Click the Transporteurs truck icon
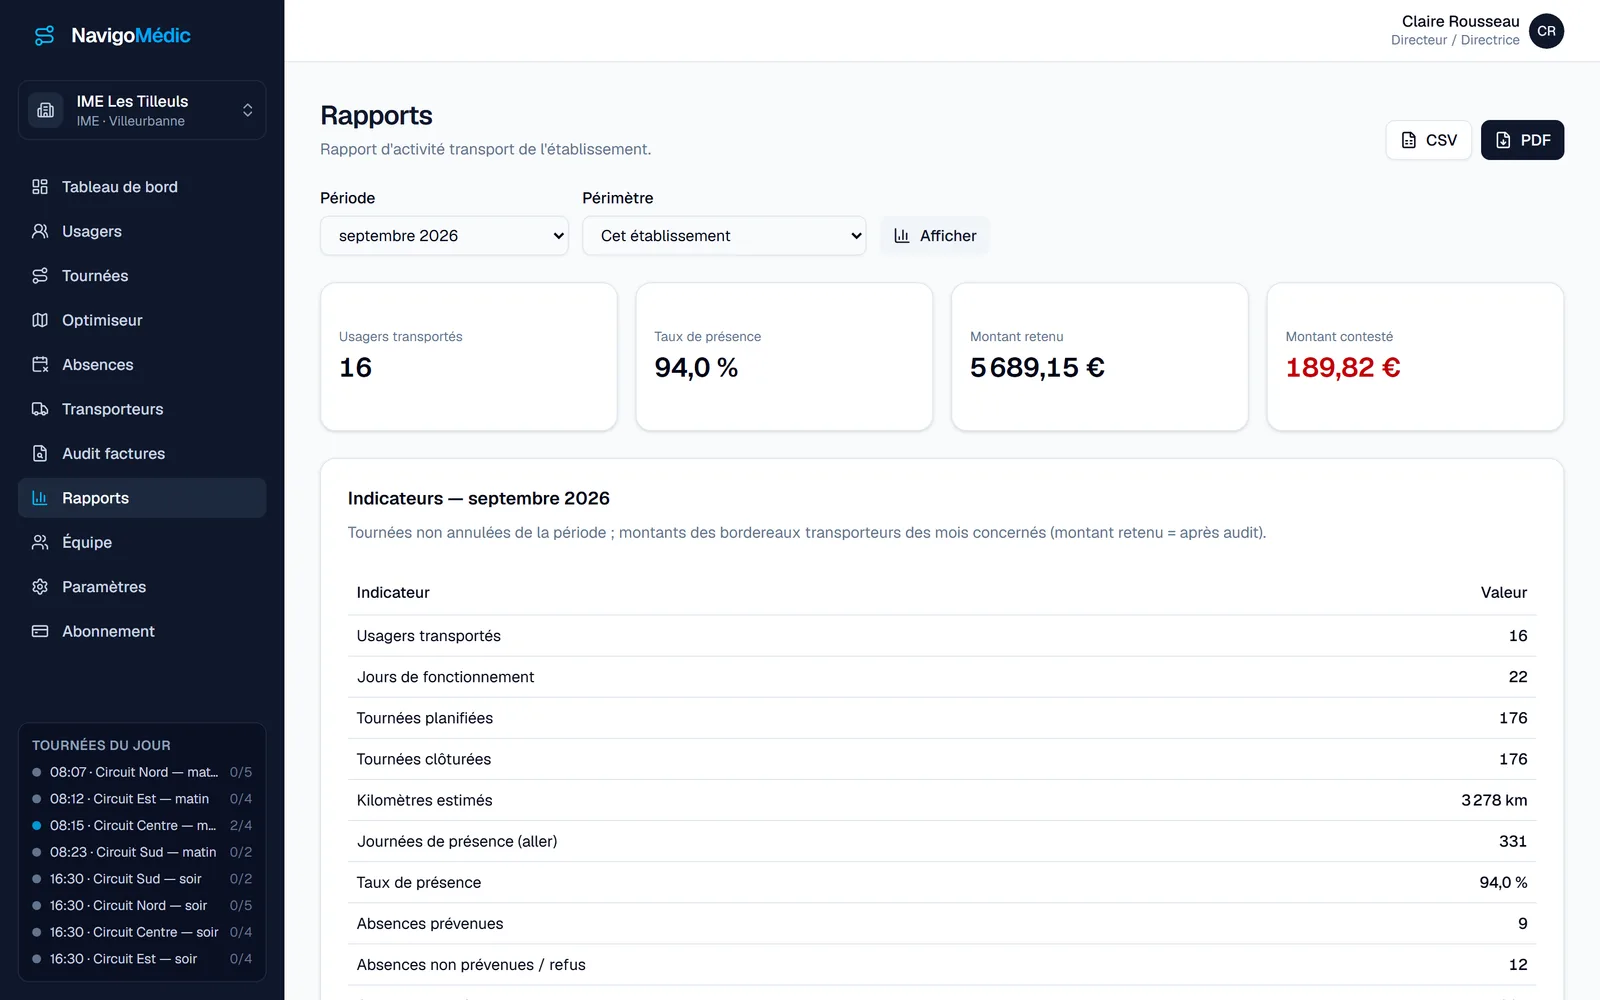Viewport: 1600px width, 1000px height. [x=40, y=409]
